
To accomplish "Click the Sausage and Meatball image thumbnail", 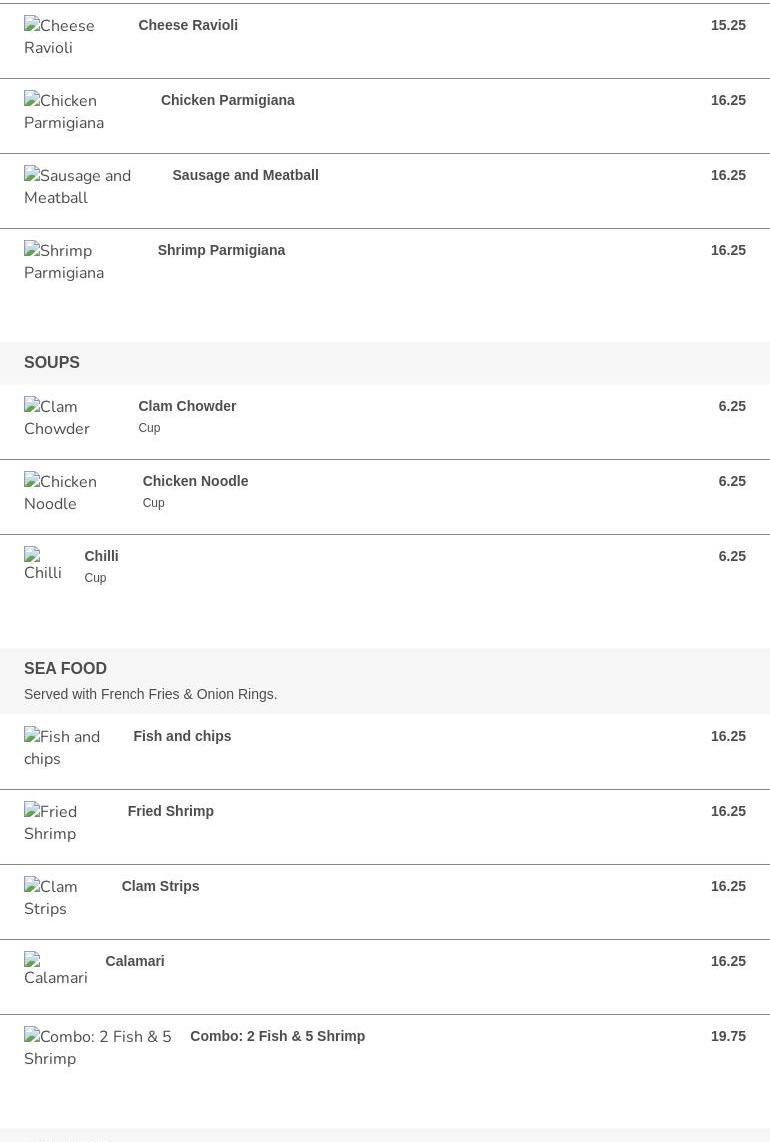I will point(77,186).
